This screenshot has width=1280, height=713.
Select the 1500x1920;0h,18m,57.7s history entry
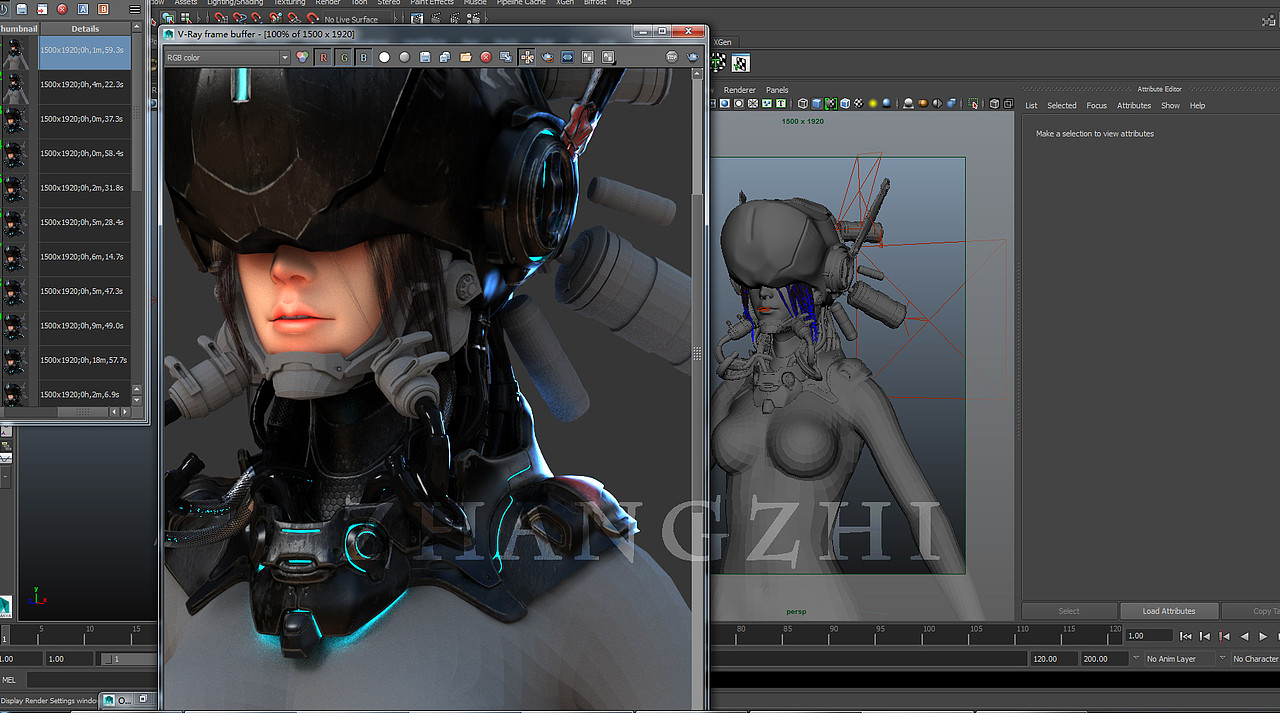pyautogui.click(x=85, y=360)
